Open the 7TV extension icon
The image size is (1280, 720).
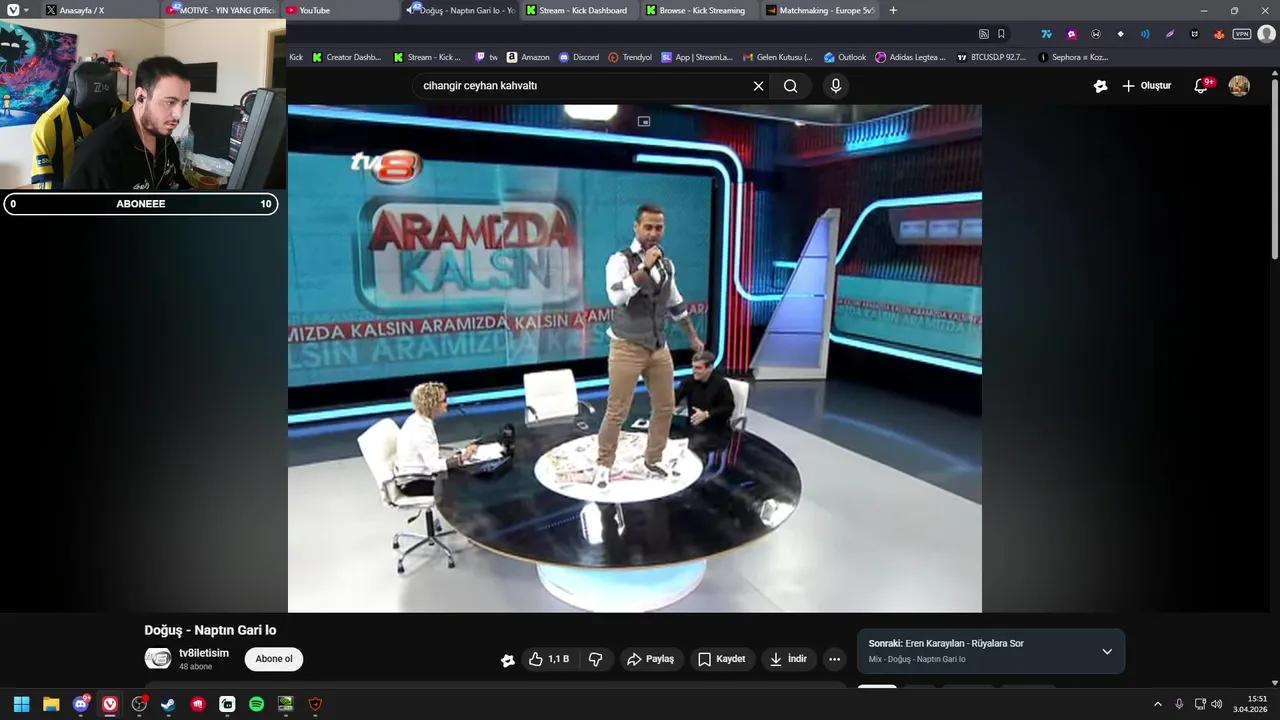(x=1047, y=34)
